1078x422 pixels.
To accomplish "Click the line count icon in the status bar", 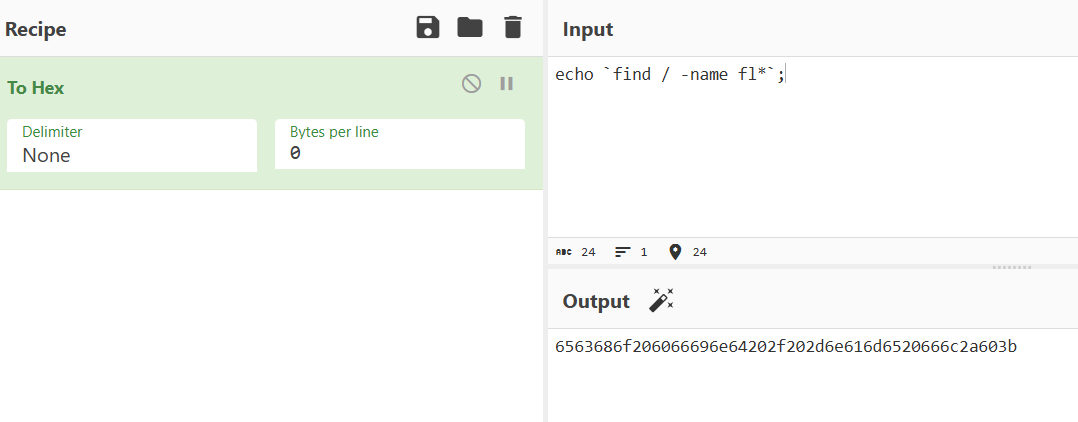I will pyautogui.click(x=622, y=252).
